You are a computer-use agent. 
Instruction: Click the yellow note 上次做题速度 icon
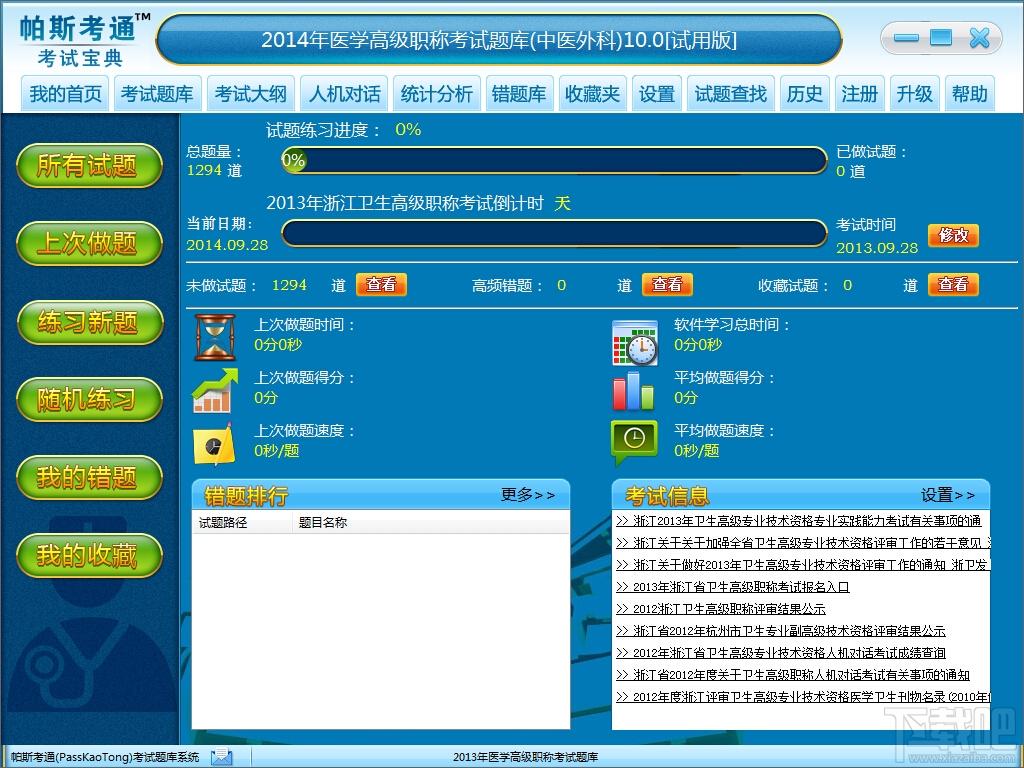[214, 444]
